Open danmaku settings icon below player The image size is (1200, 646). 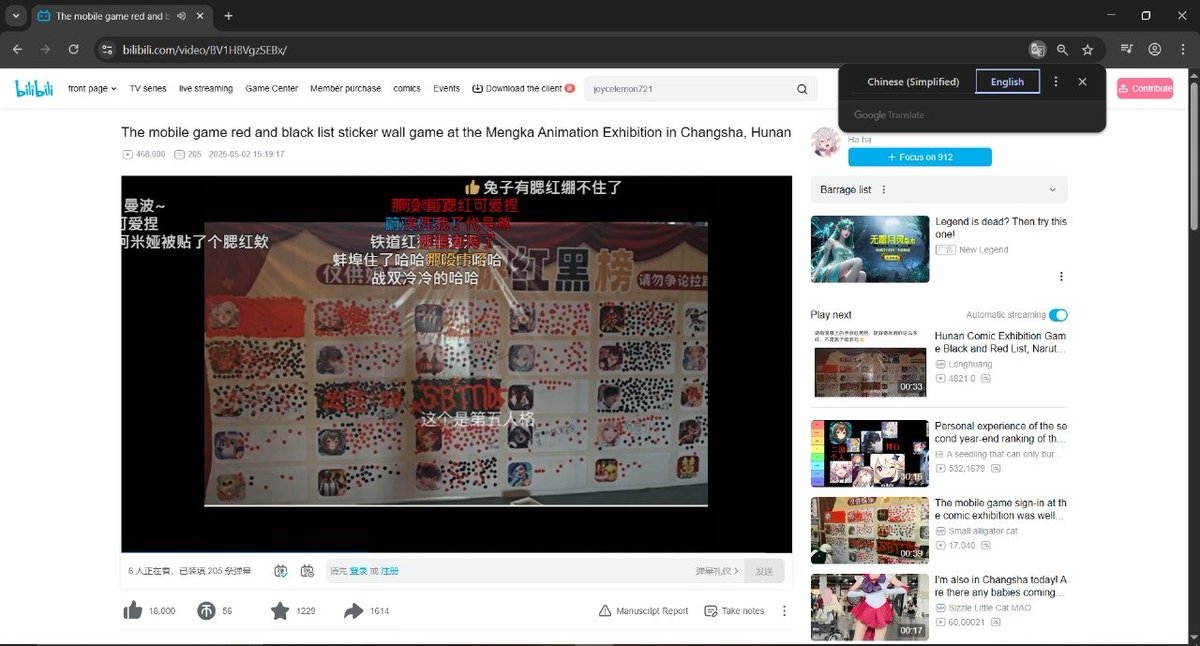pyautogui.click(x=306, y=570)
